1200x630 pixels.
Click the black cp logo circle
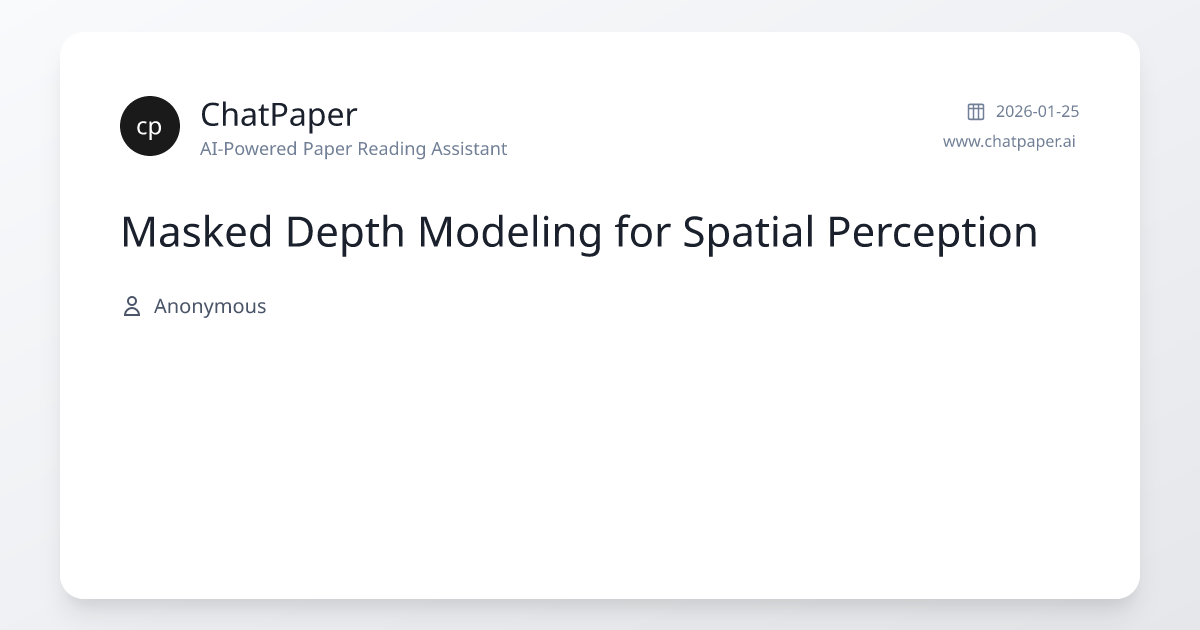[150, 126]
